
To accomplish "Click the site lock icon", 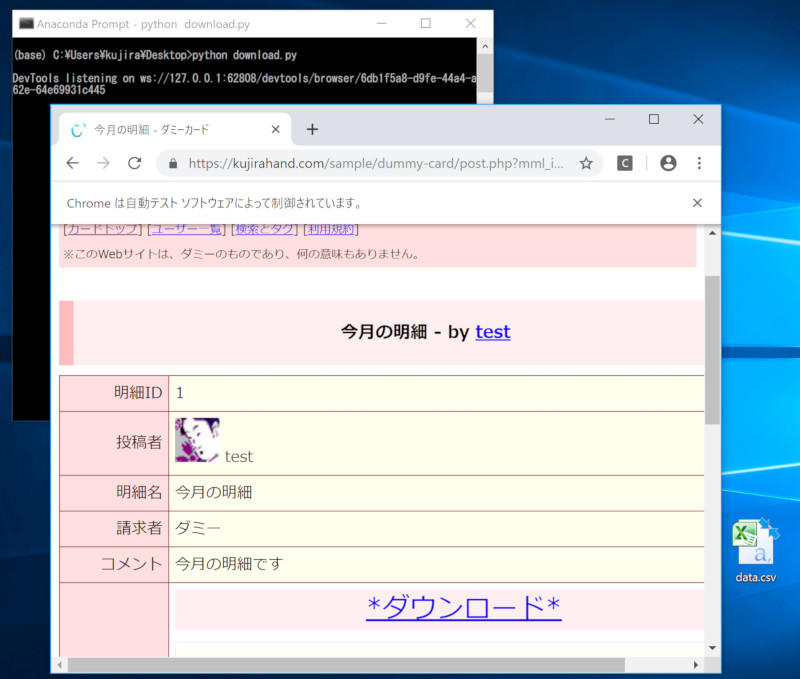I will click(173, 163).
